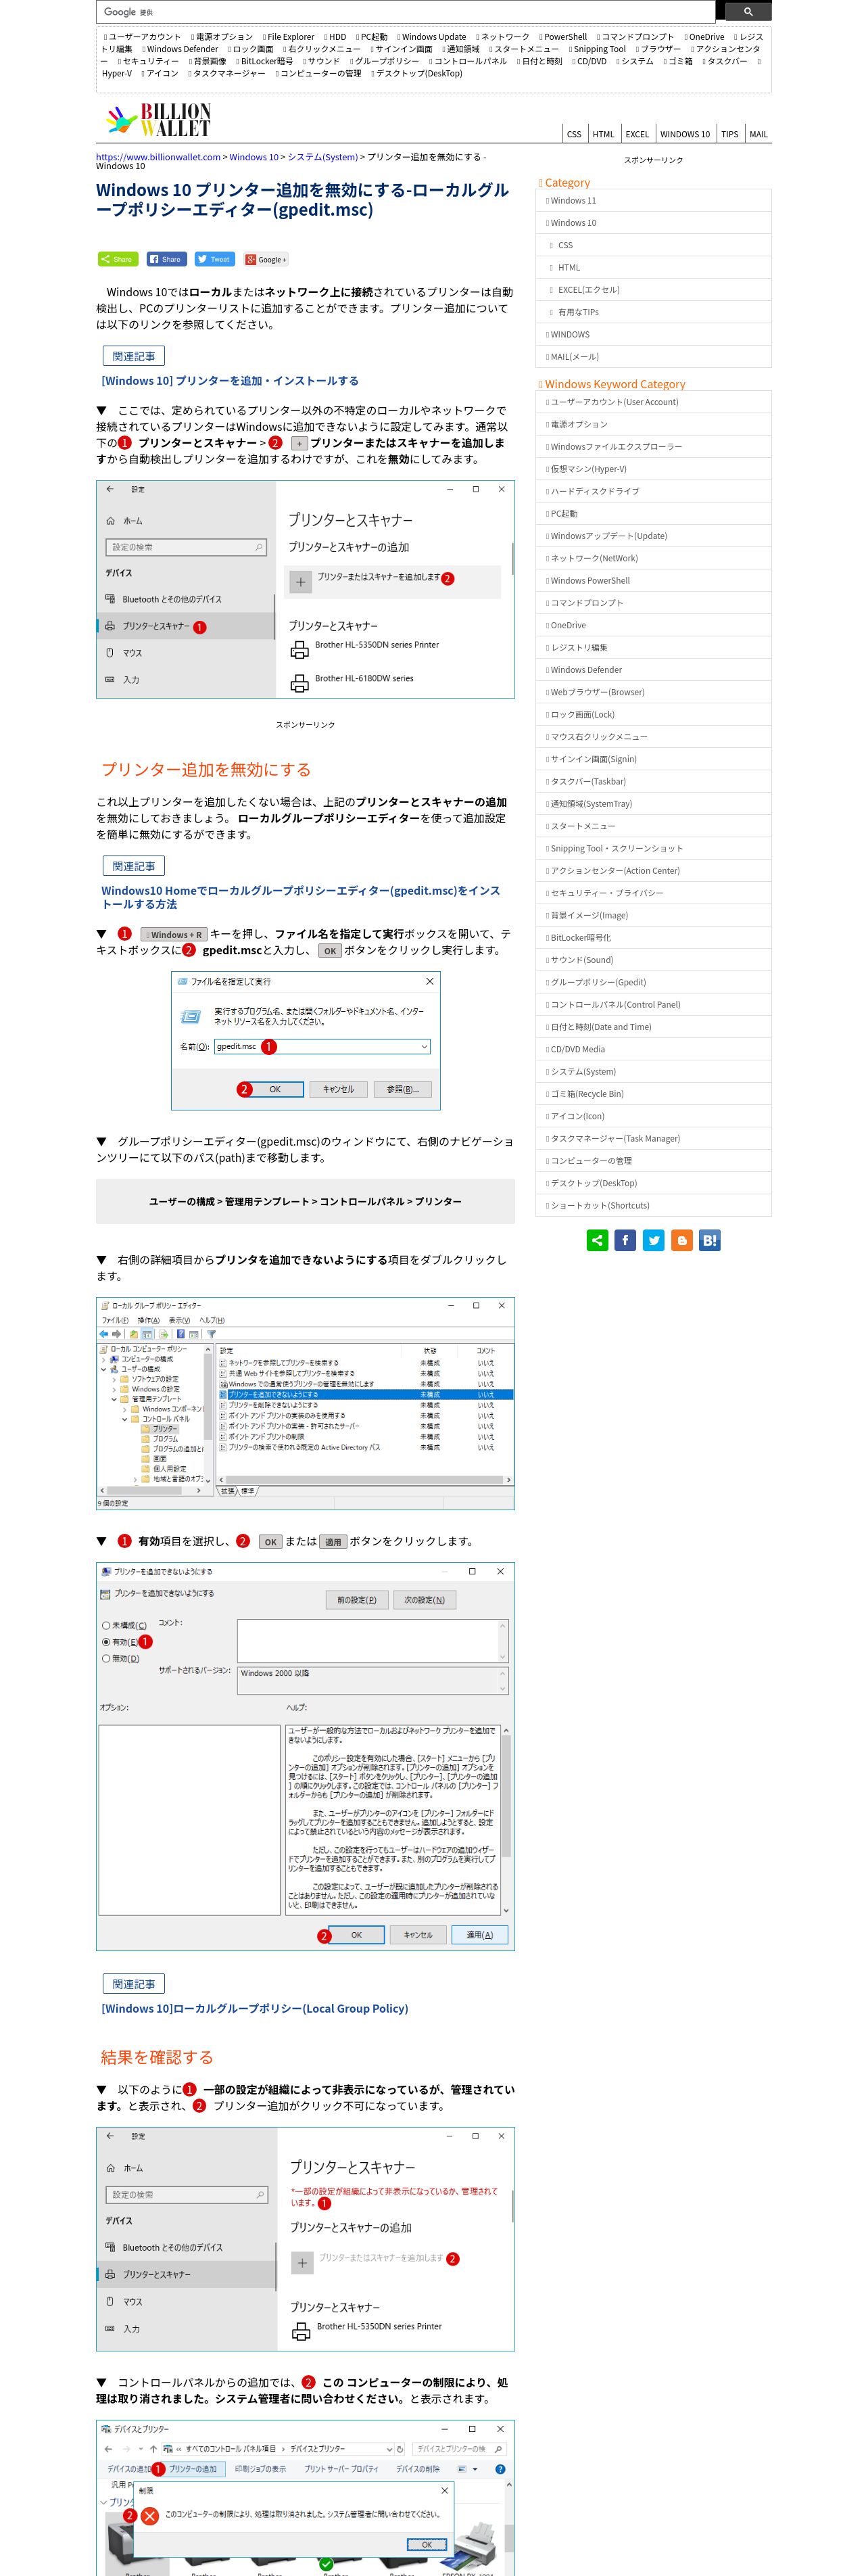Viewport: 868px width, 2576px height.
Task: Open Windowsアップデート(Update) sidebar category
Action: click(x=653, y=536)
